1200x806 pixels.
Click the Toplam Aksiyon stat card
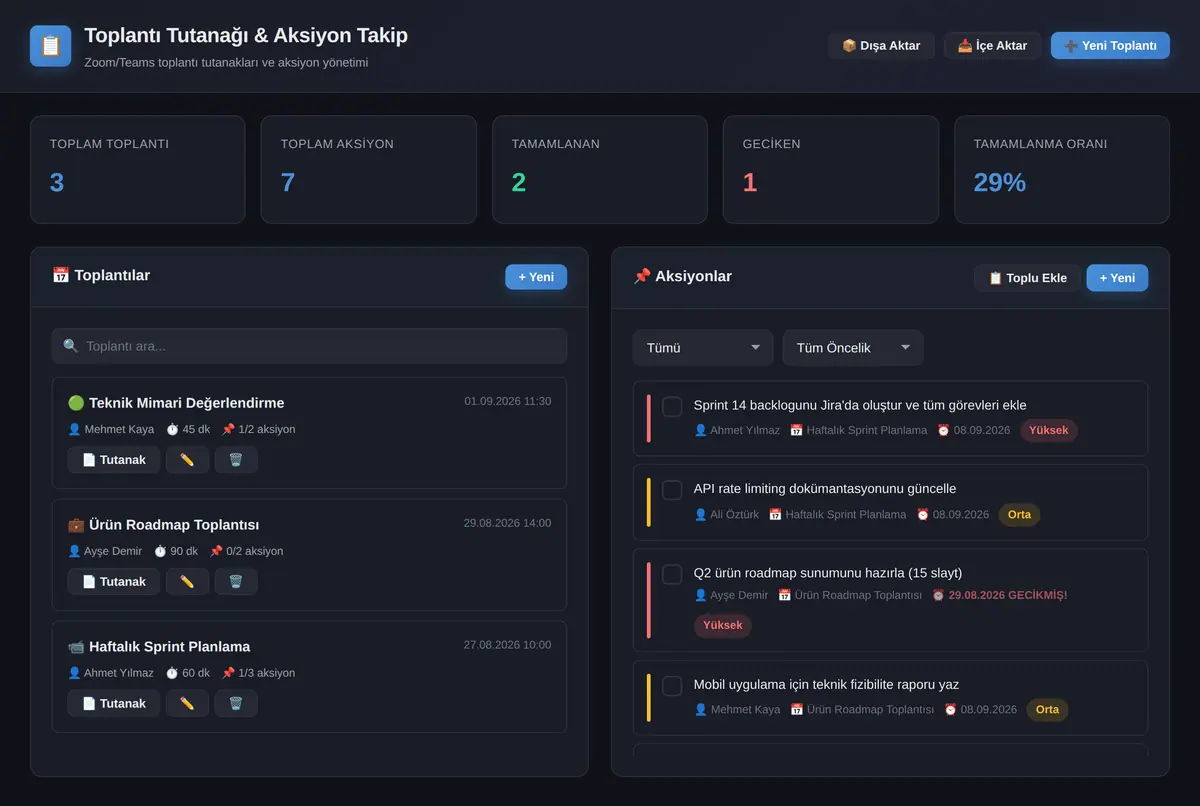(368, 170)
